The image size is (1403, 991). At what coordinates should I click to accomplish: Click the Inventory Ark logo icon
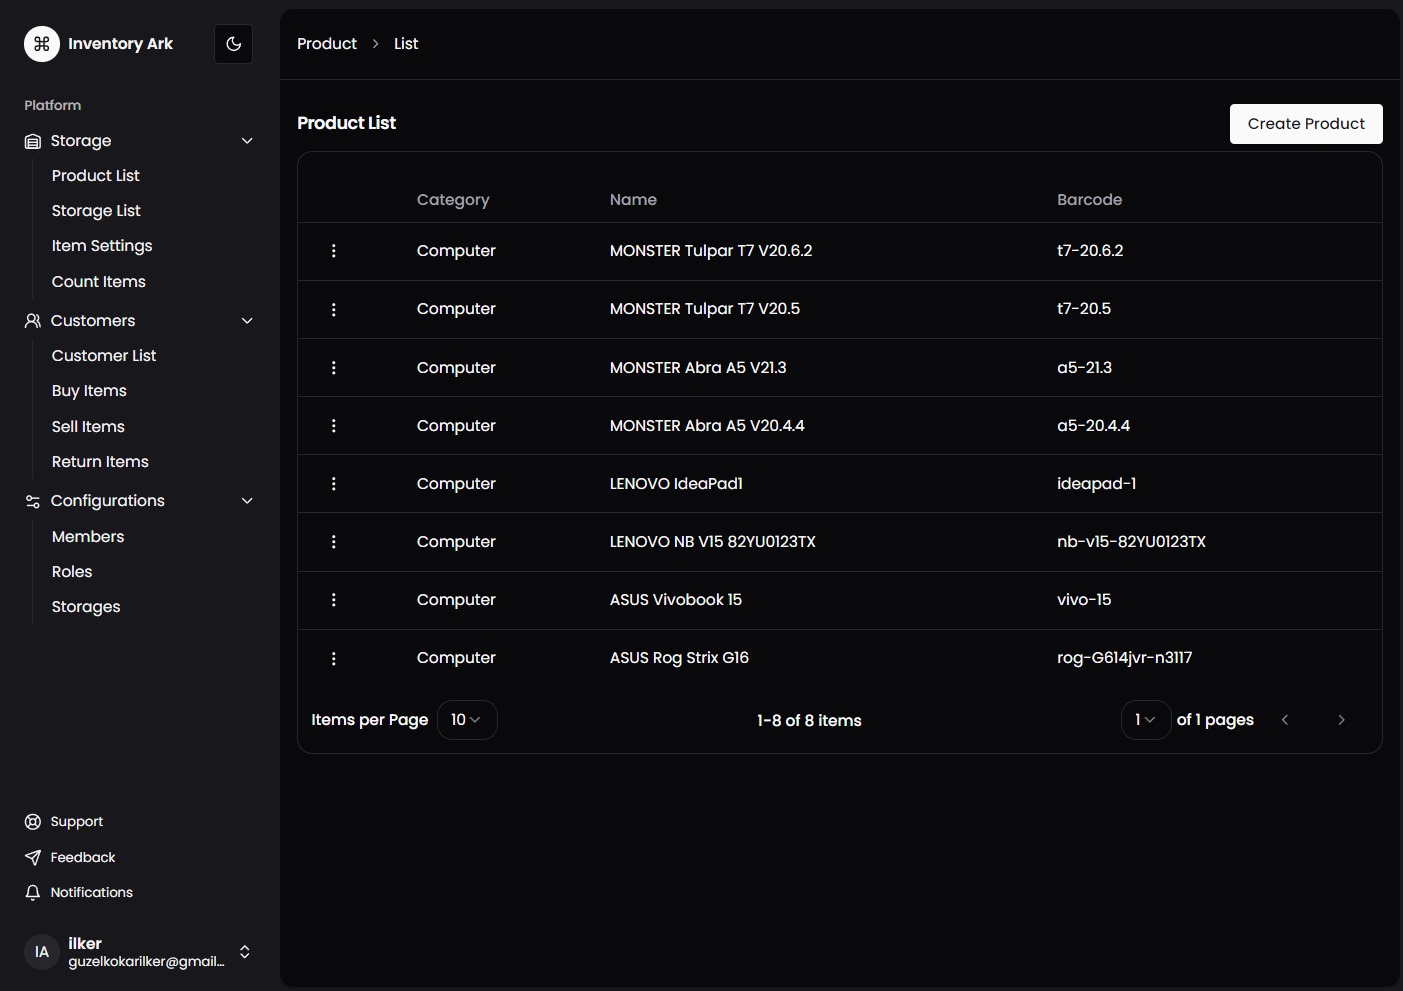(42, 44)
